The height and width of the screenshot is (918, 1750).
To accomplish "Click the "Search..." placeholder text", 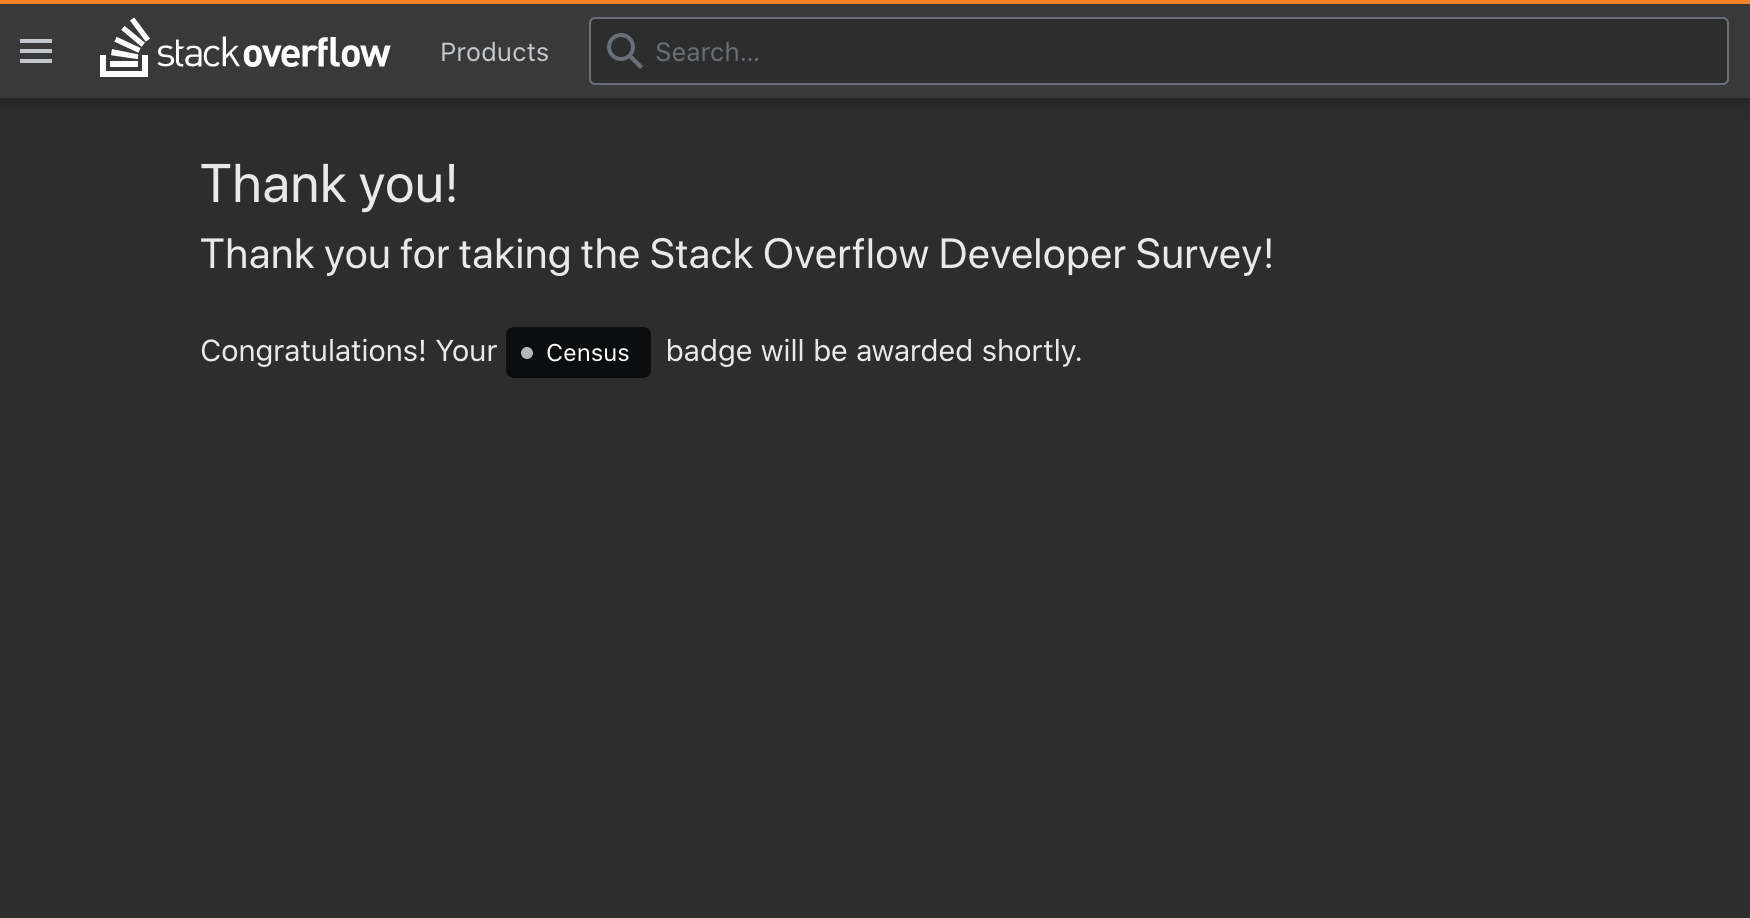I will click(x=707, y=52).
